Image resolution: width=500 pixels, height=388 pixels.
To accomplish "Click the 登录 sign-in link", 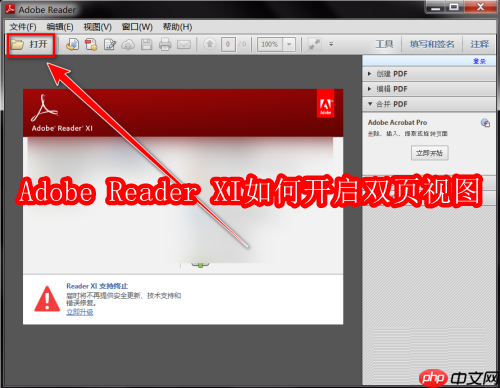I will coord(479,61).
